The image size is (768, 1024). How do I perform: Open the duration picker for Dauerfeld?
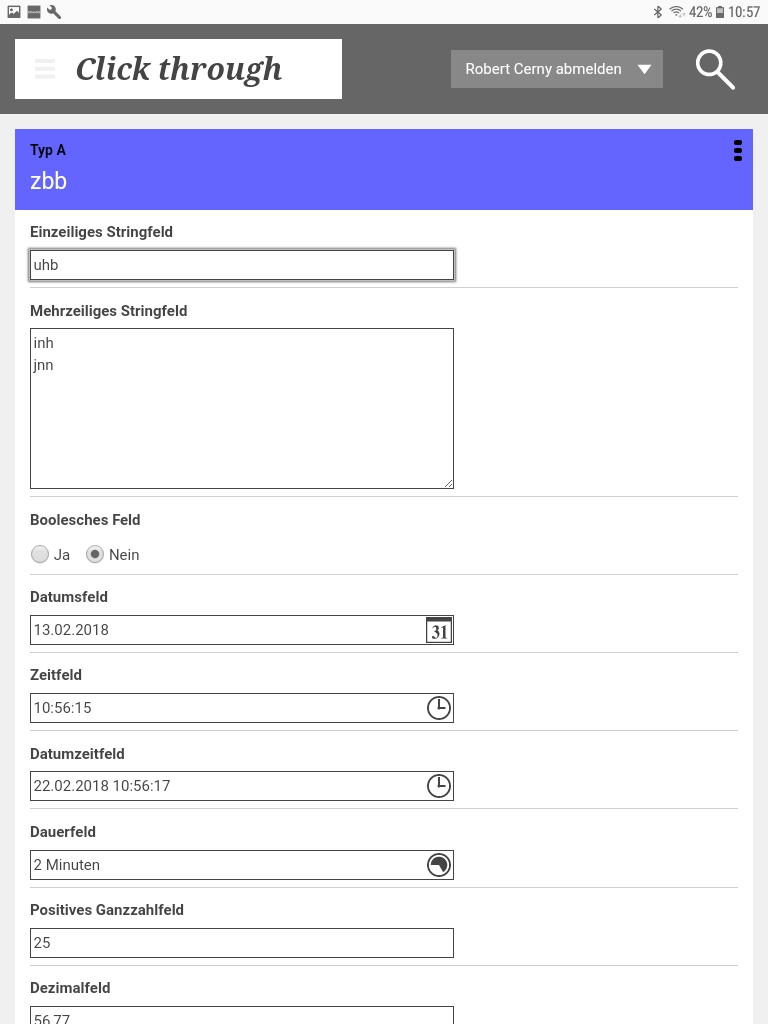(x=439, y=865)
